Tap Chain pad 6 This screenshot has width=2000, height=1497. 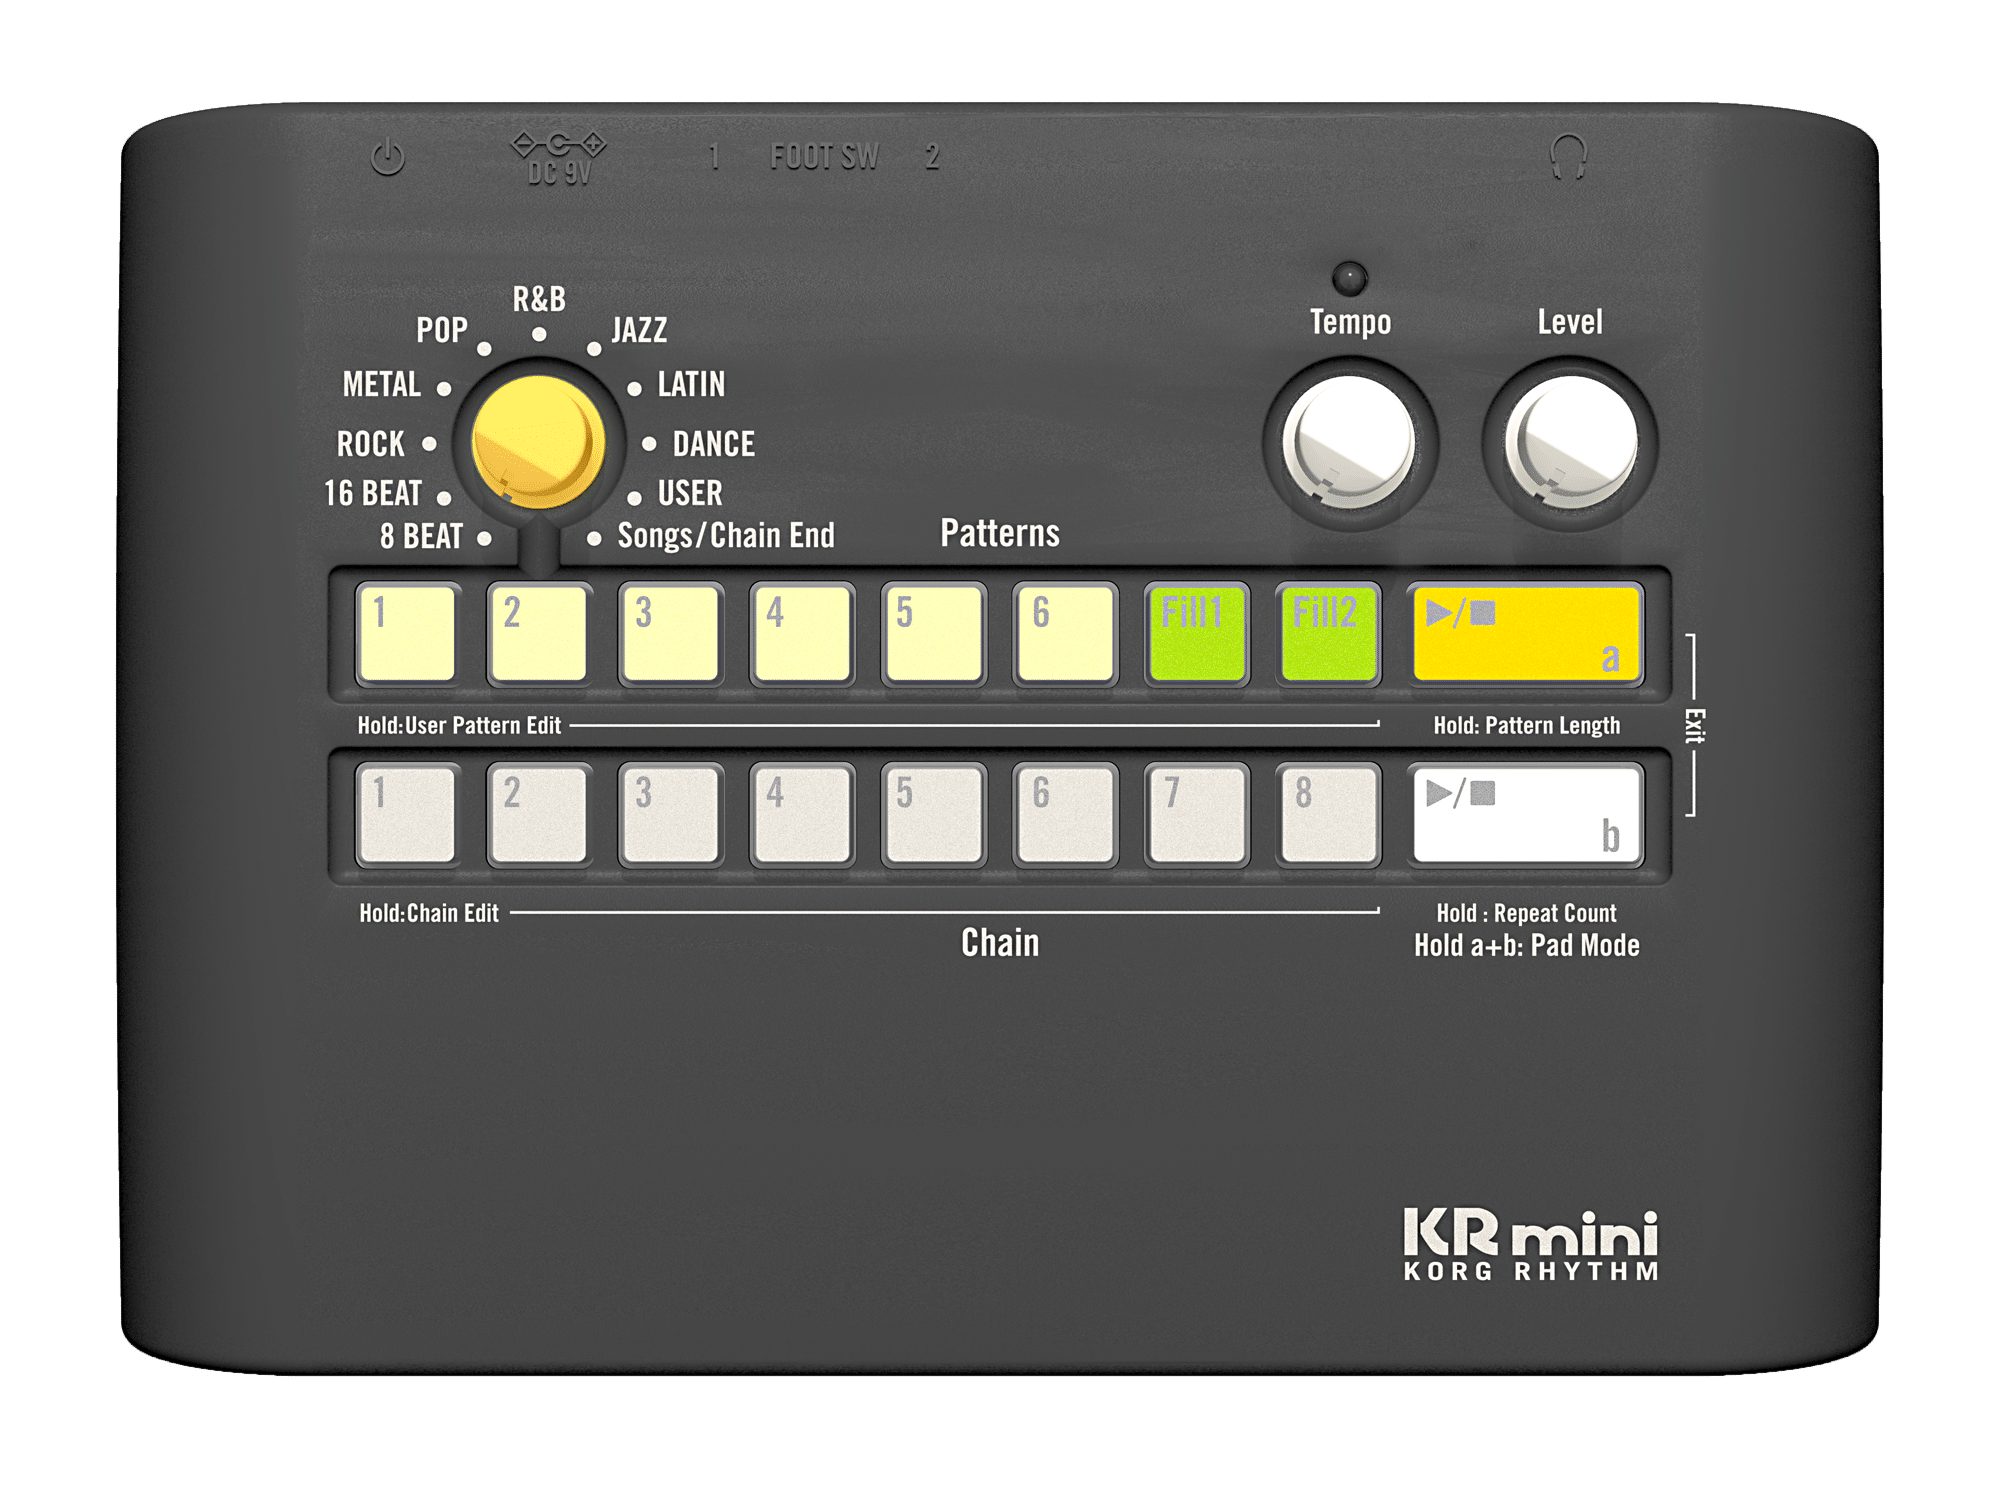pos(1066,815)
